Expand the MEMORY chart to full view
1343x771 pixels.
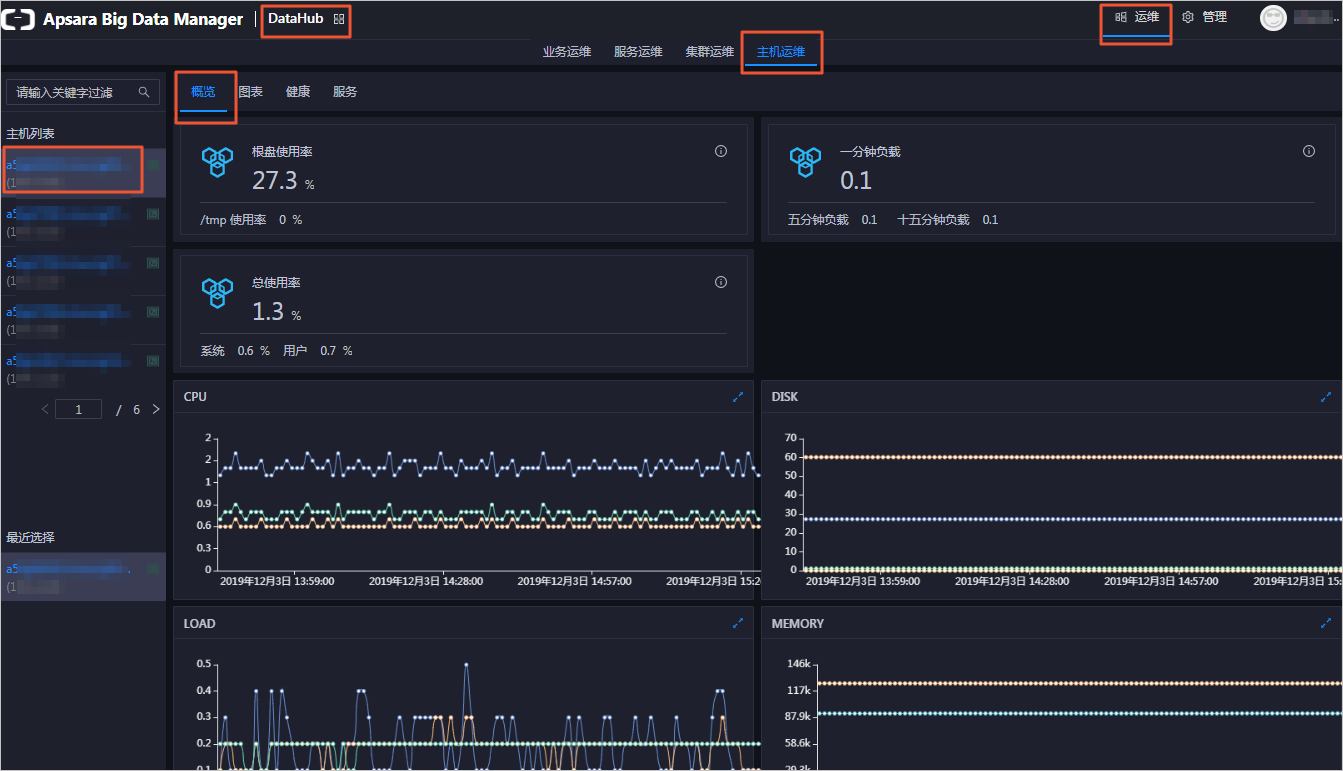click(x=1326, y=623)
